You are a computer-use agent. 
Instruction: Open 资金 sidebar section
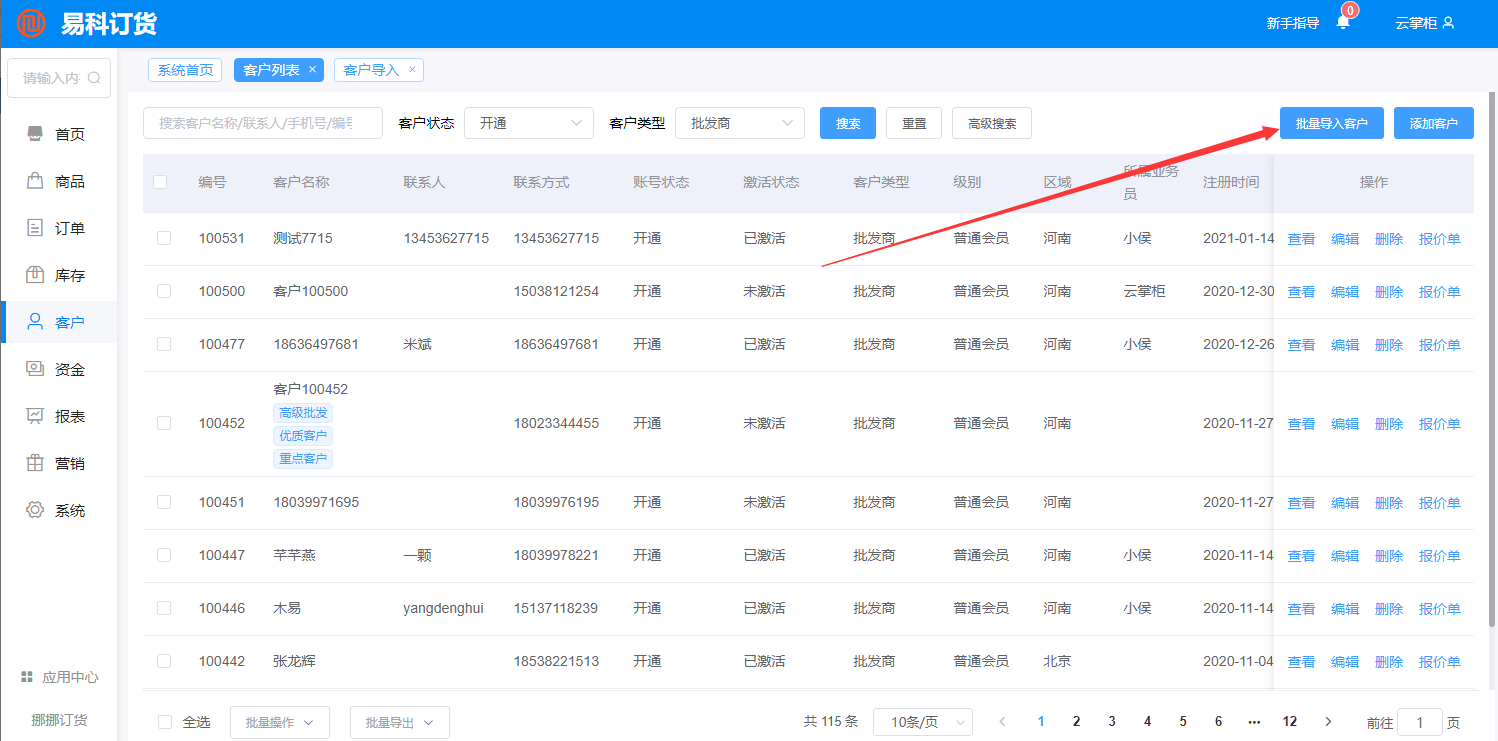(58, 369)
